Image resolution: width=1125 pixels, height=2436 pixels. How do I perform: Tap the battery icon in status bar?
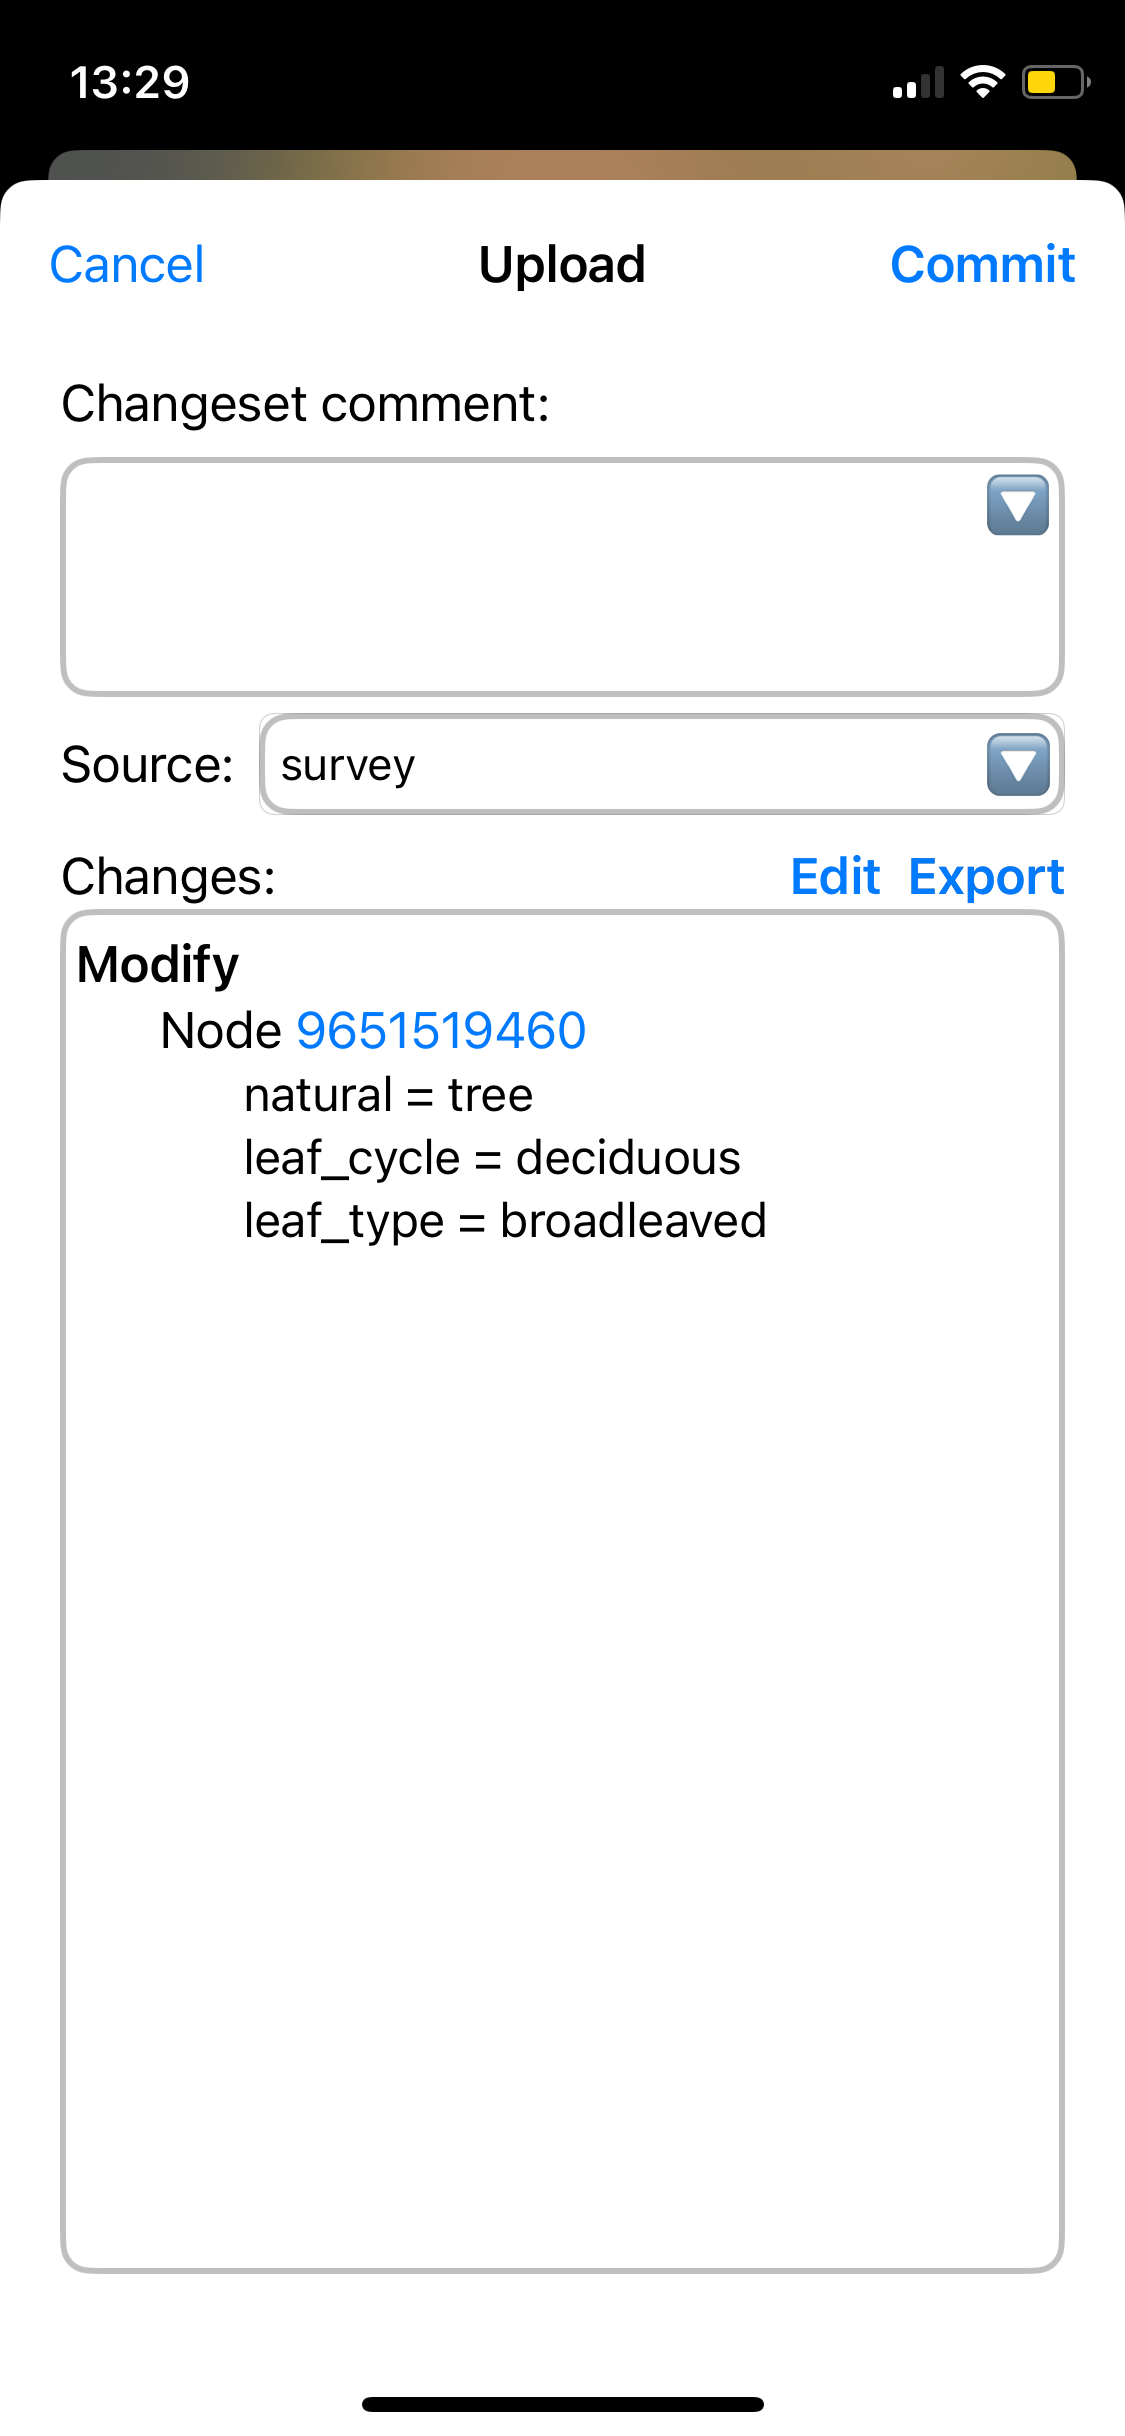pos(1055,82)
